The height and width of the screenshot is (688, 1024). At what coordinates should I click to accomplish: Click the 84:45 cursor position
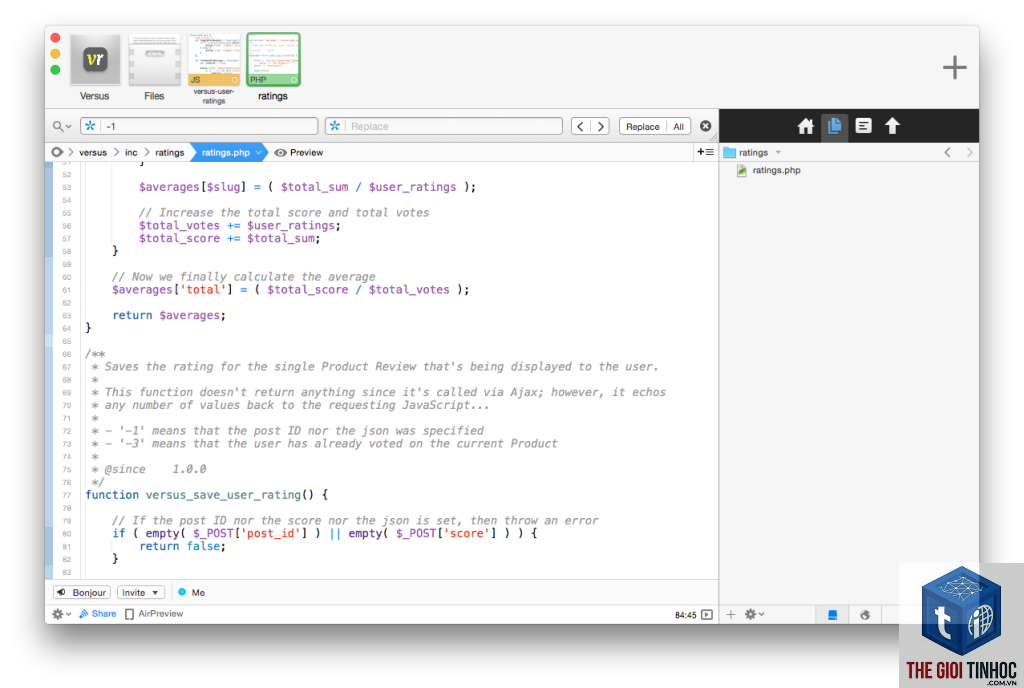tap(685, 615)
